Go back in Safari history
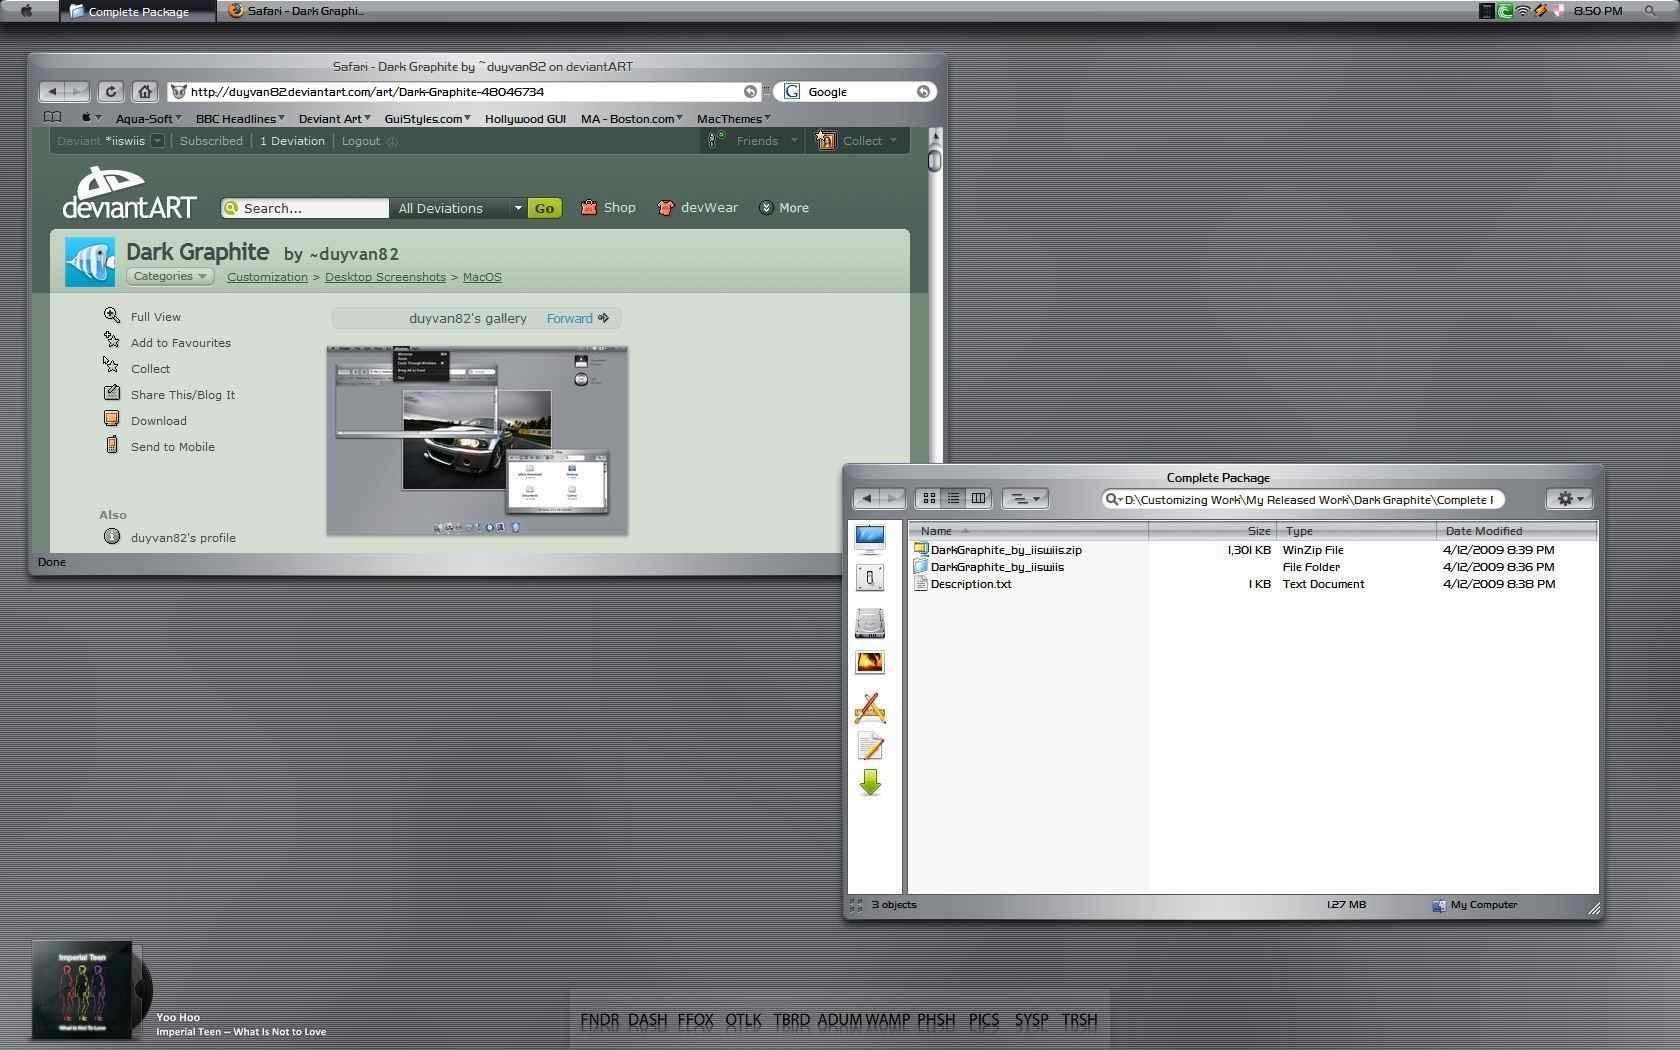Screen dimensions: 1680x1050 pyautogui.click(x=52, y=91)
